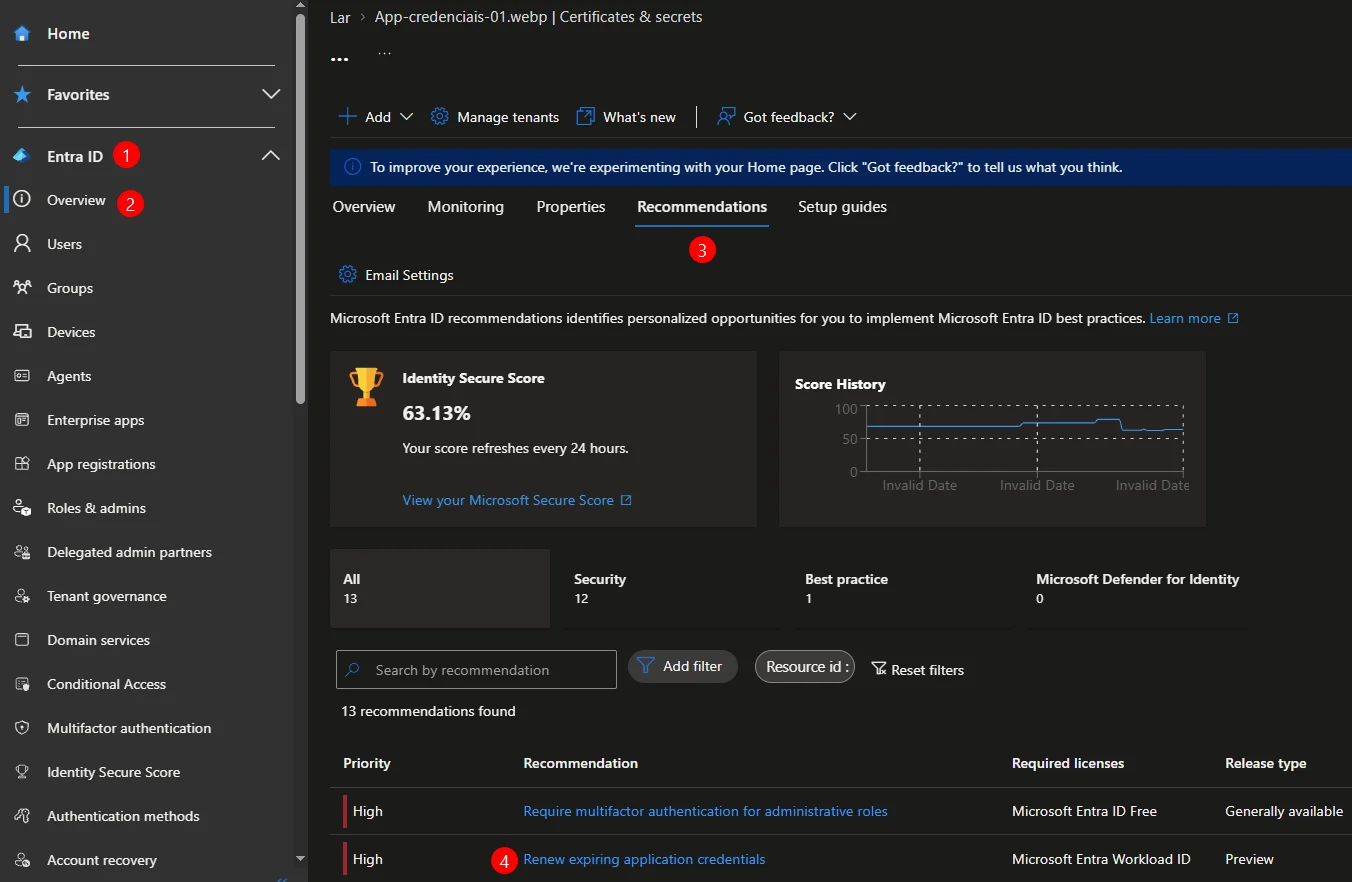Viewport: 1352px width, 882px height.
Task: Click the Score History chart
Action: coord(1025,440)
